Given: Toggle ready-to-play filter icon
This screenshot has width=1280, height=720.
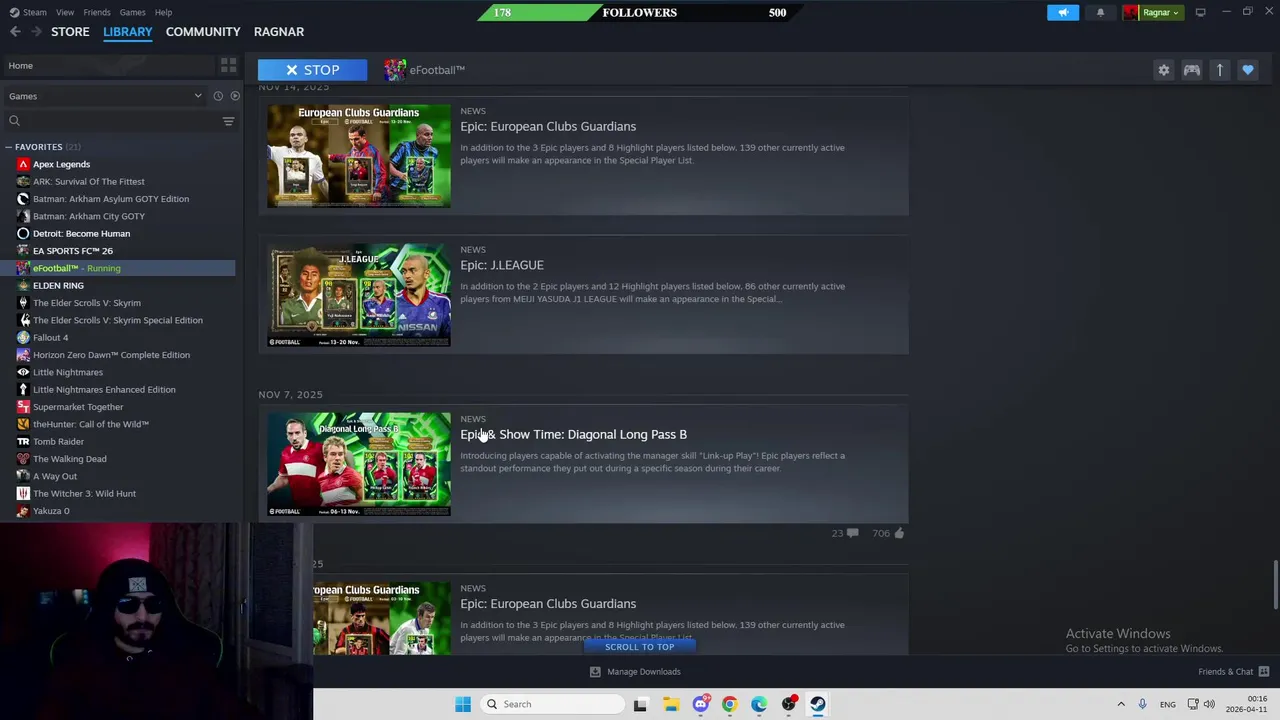Looking at the screenshot, I should 235,96.
